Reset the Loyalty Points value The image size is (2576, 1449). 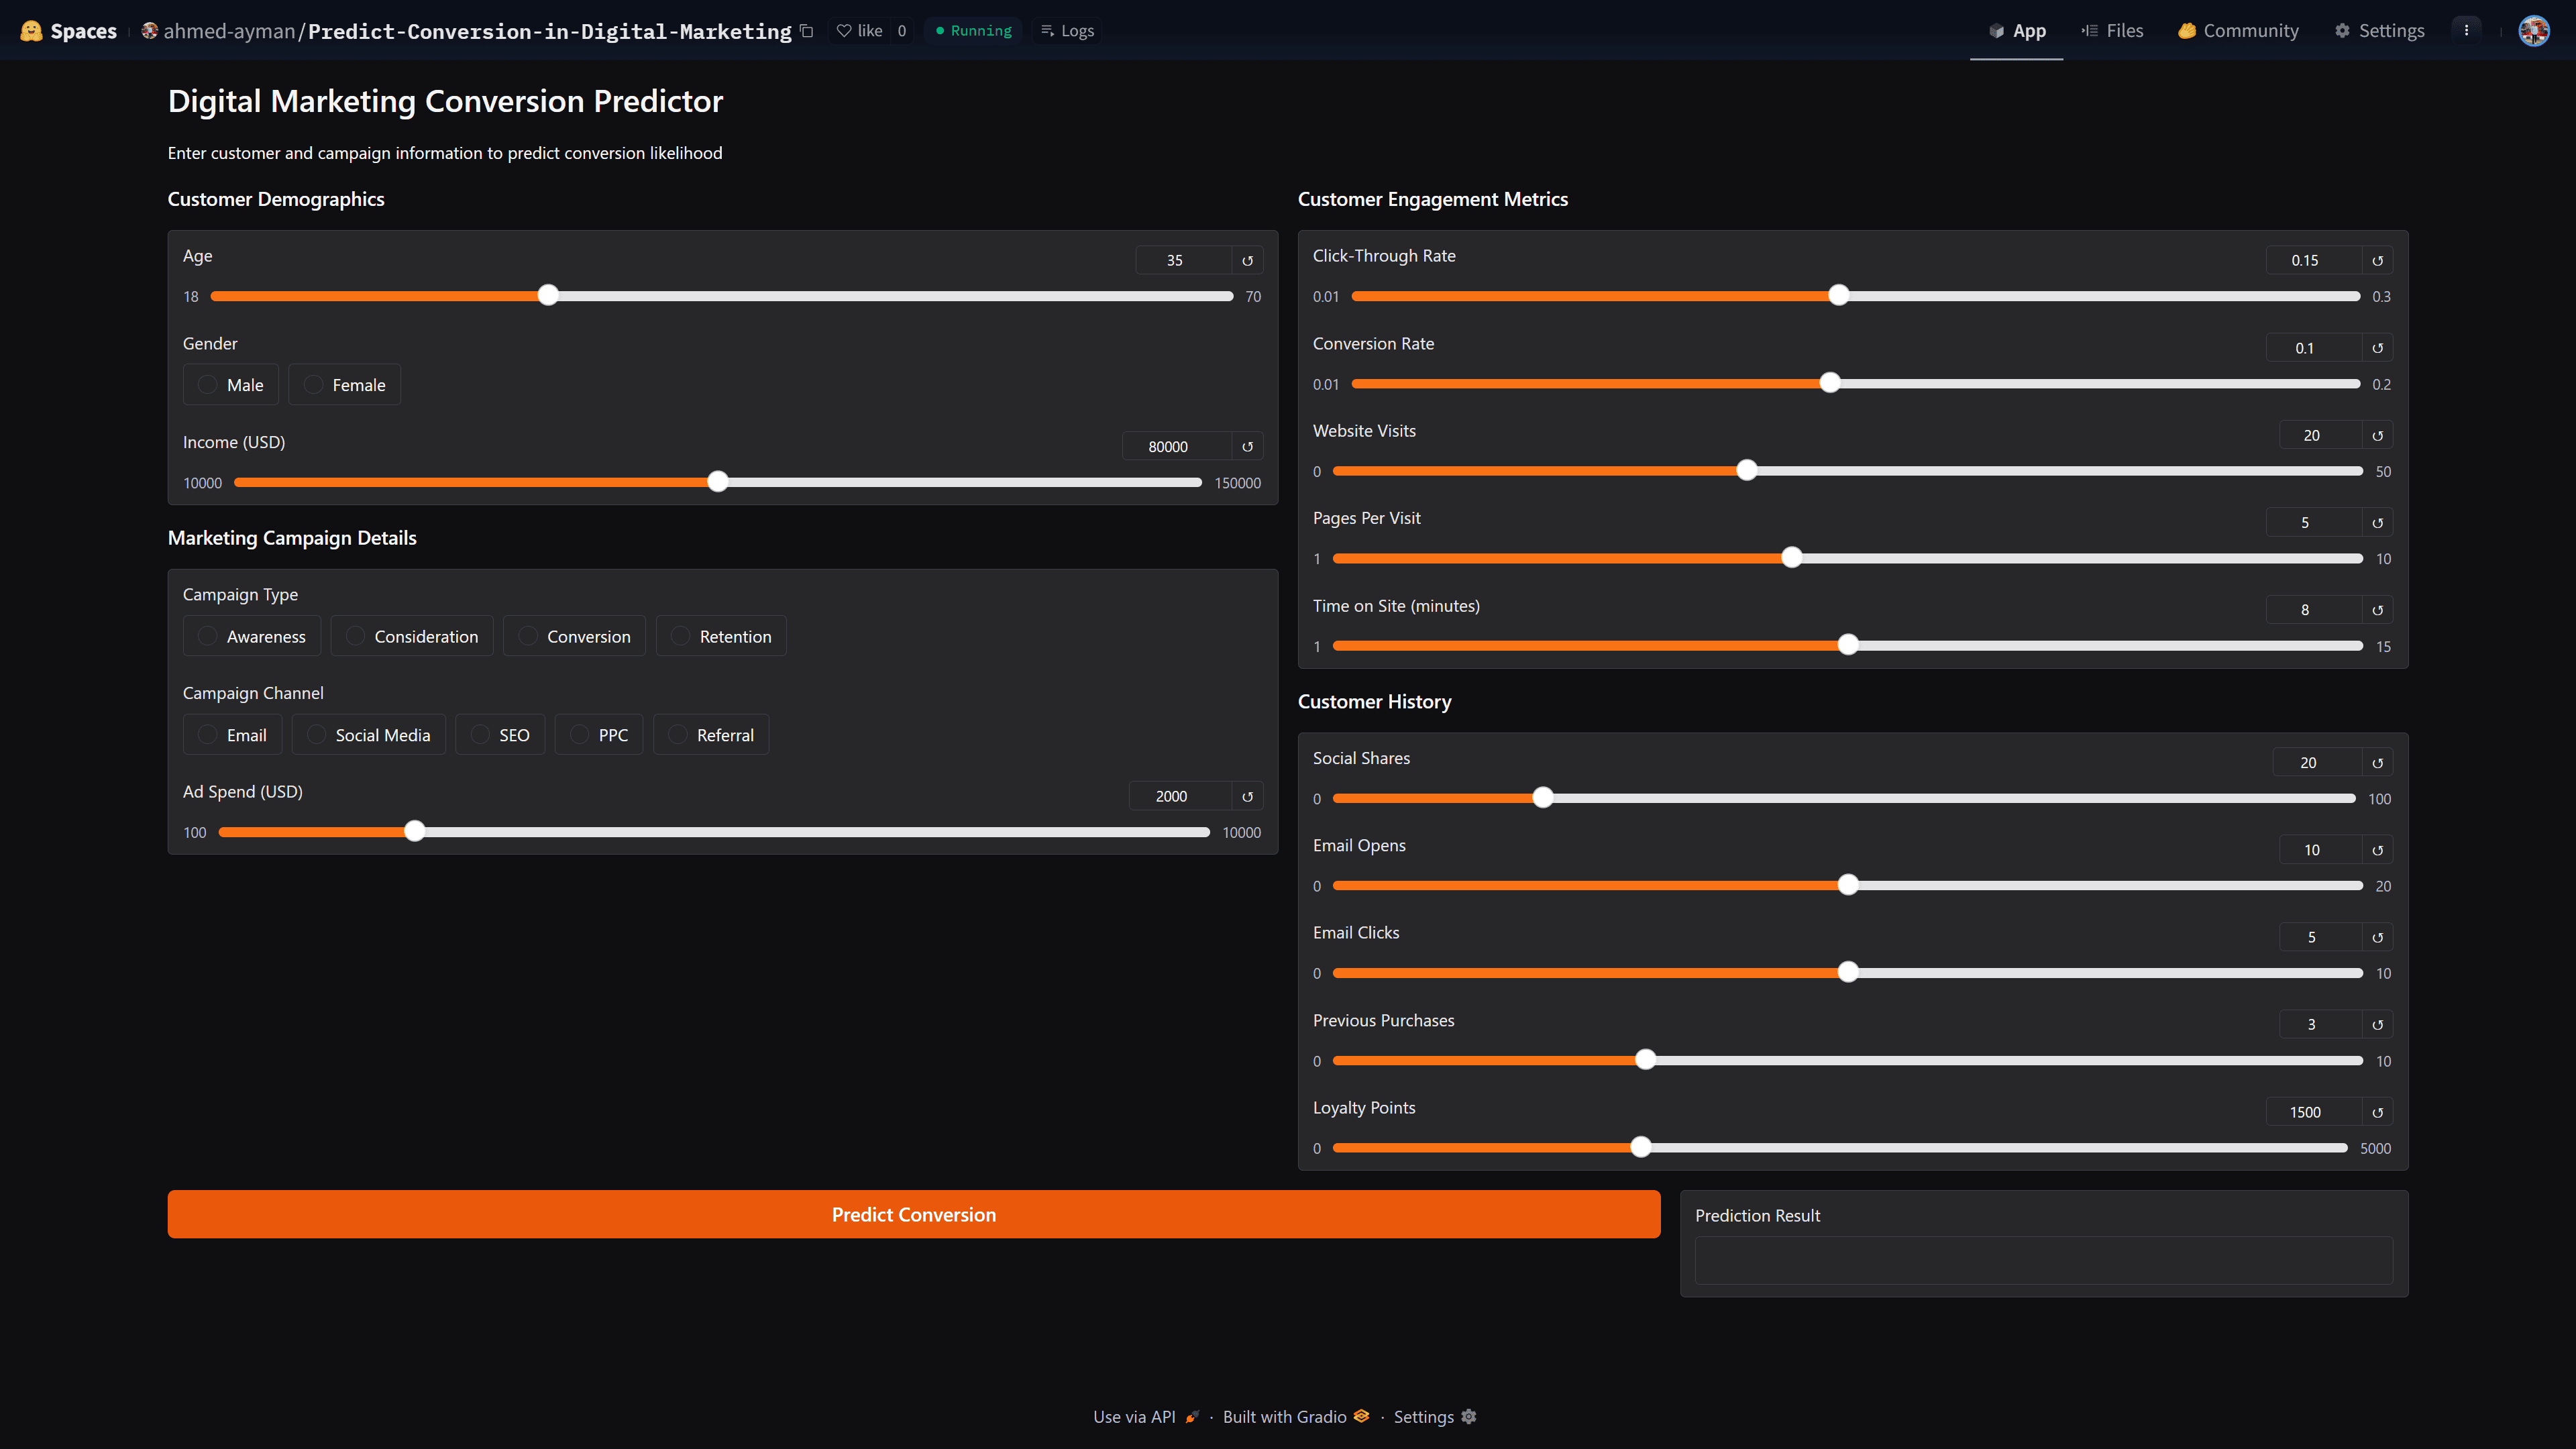click(2377, 1113)
